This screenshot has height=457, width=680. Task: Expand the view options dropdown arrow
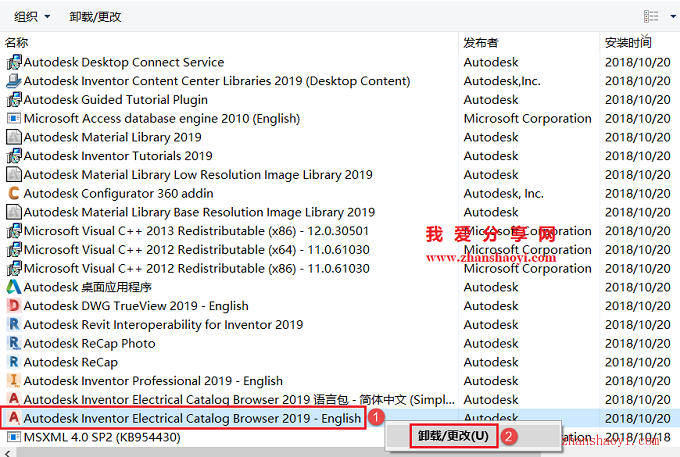click(x=673, y=16)
